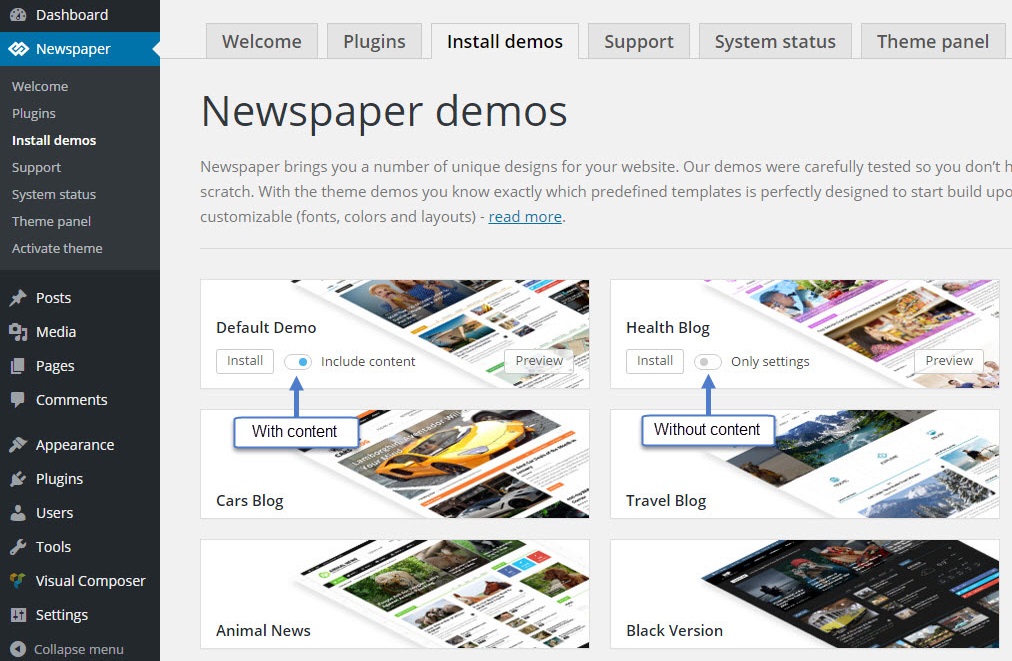Click the Animal News demo thumbnail
Viewport: 1012px width, 661px height.
(x=394, y=594)
